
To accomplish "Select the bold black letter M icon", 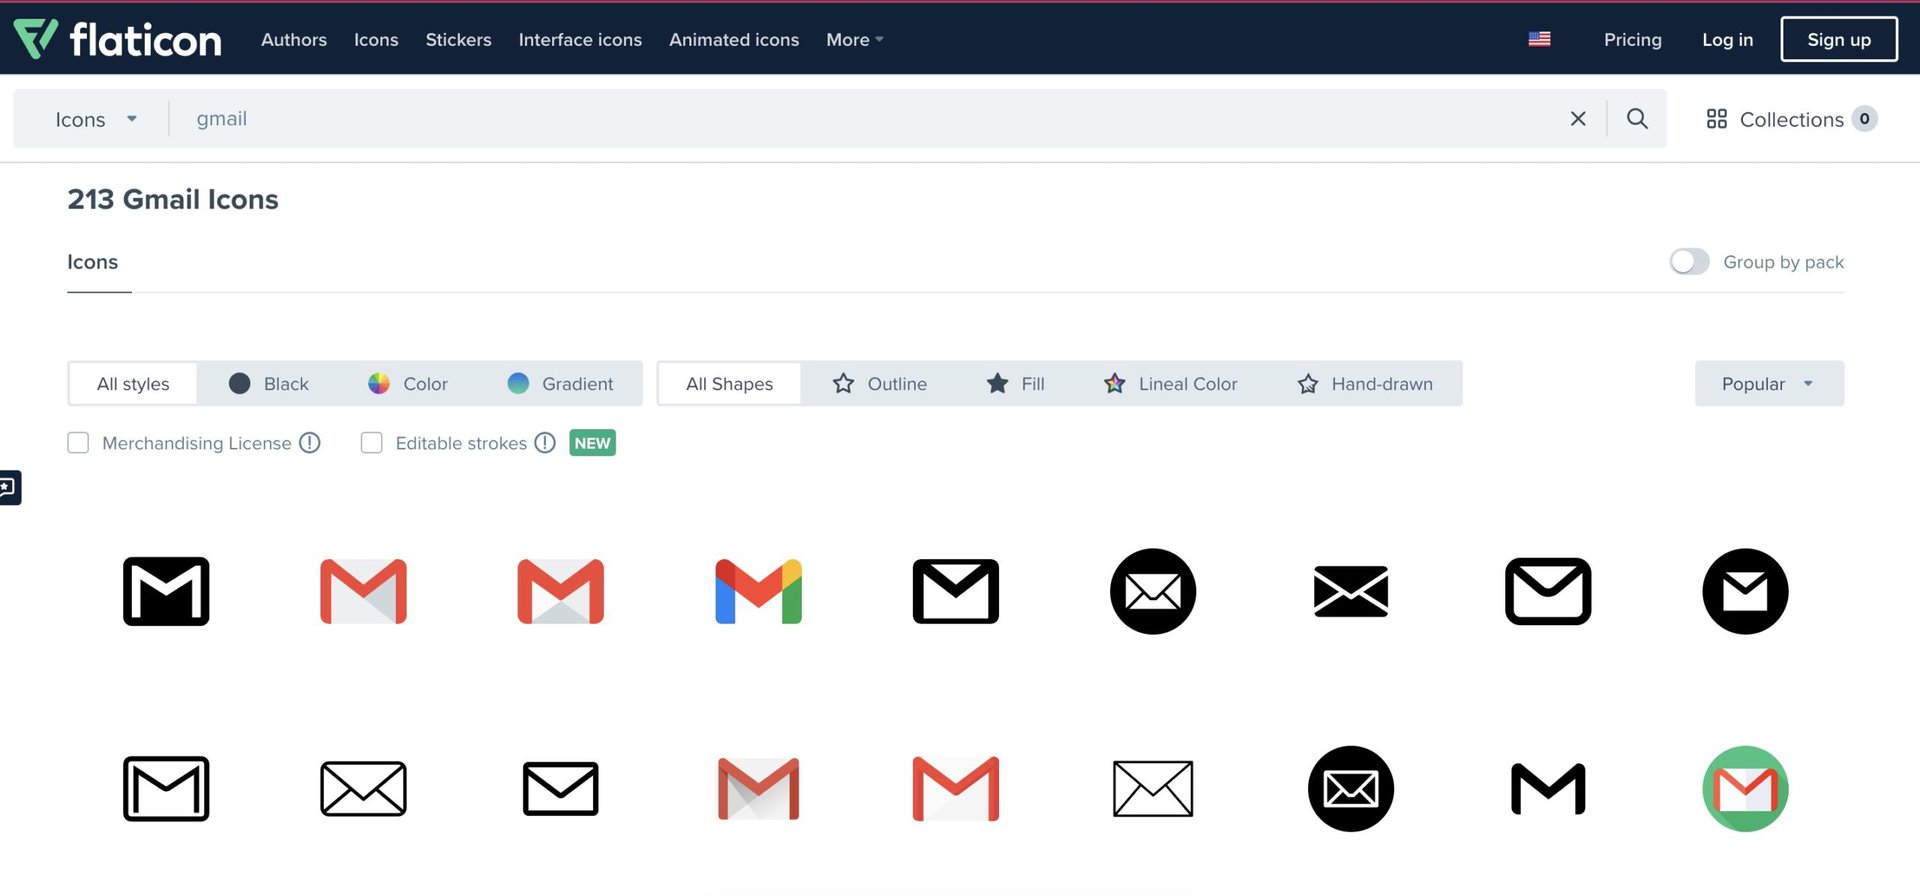I will coord(1548,789).
